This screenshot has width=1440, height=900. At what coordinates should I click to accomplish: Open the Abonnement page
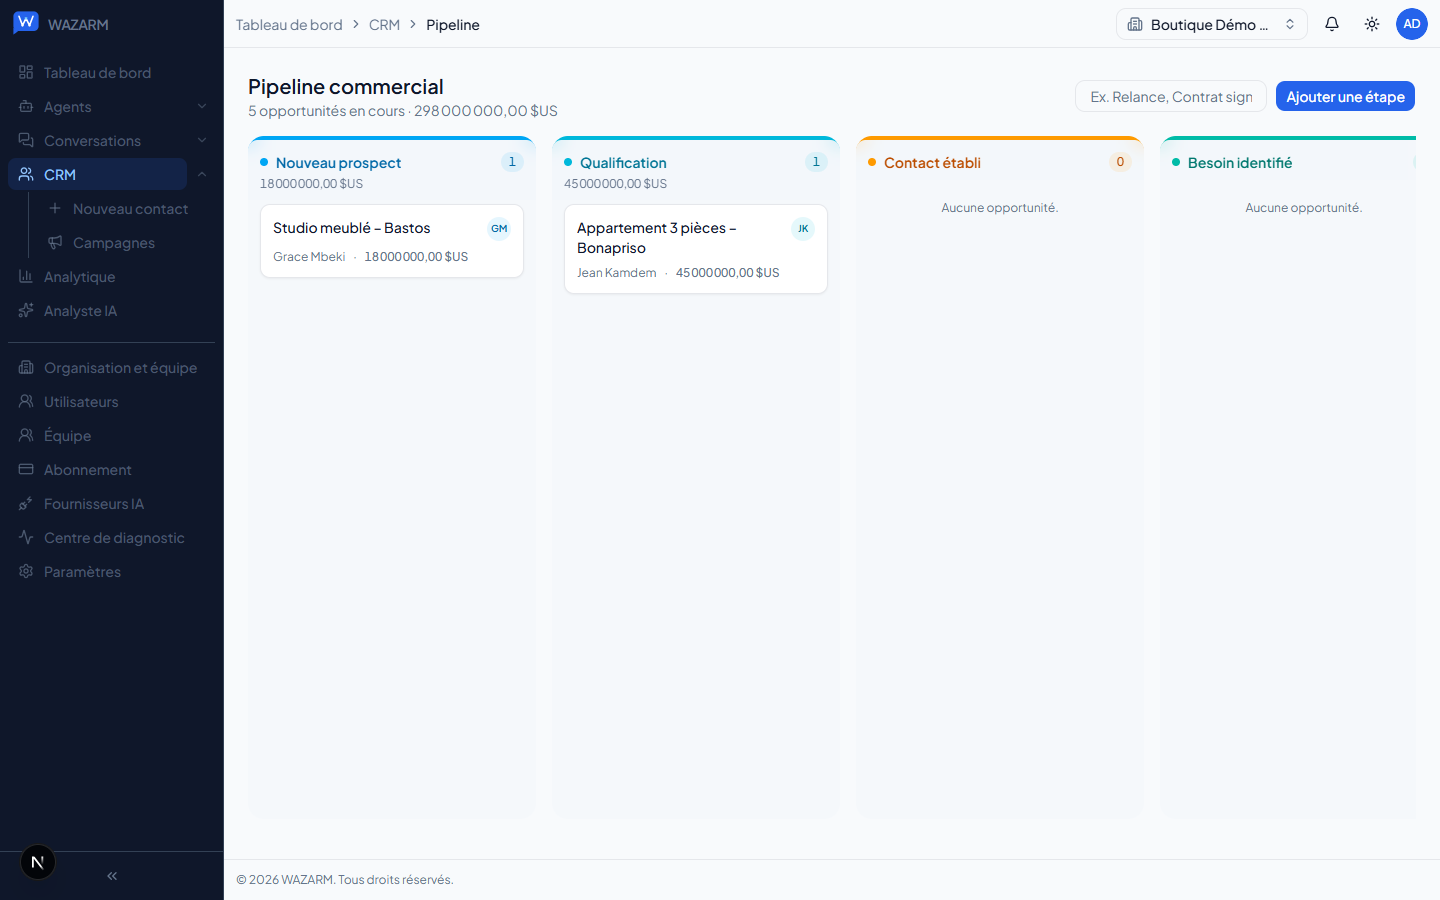click(112, 469)
